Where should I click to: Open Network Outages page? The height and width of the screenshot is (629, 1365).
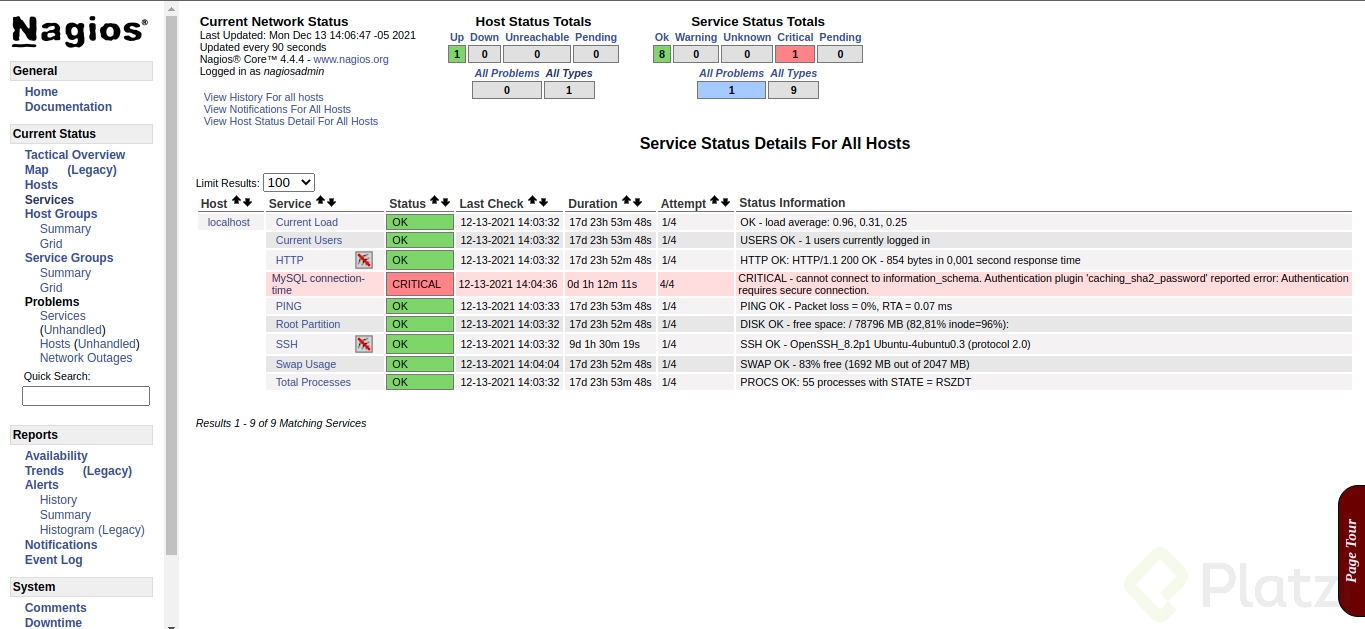coord(86,358)
